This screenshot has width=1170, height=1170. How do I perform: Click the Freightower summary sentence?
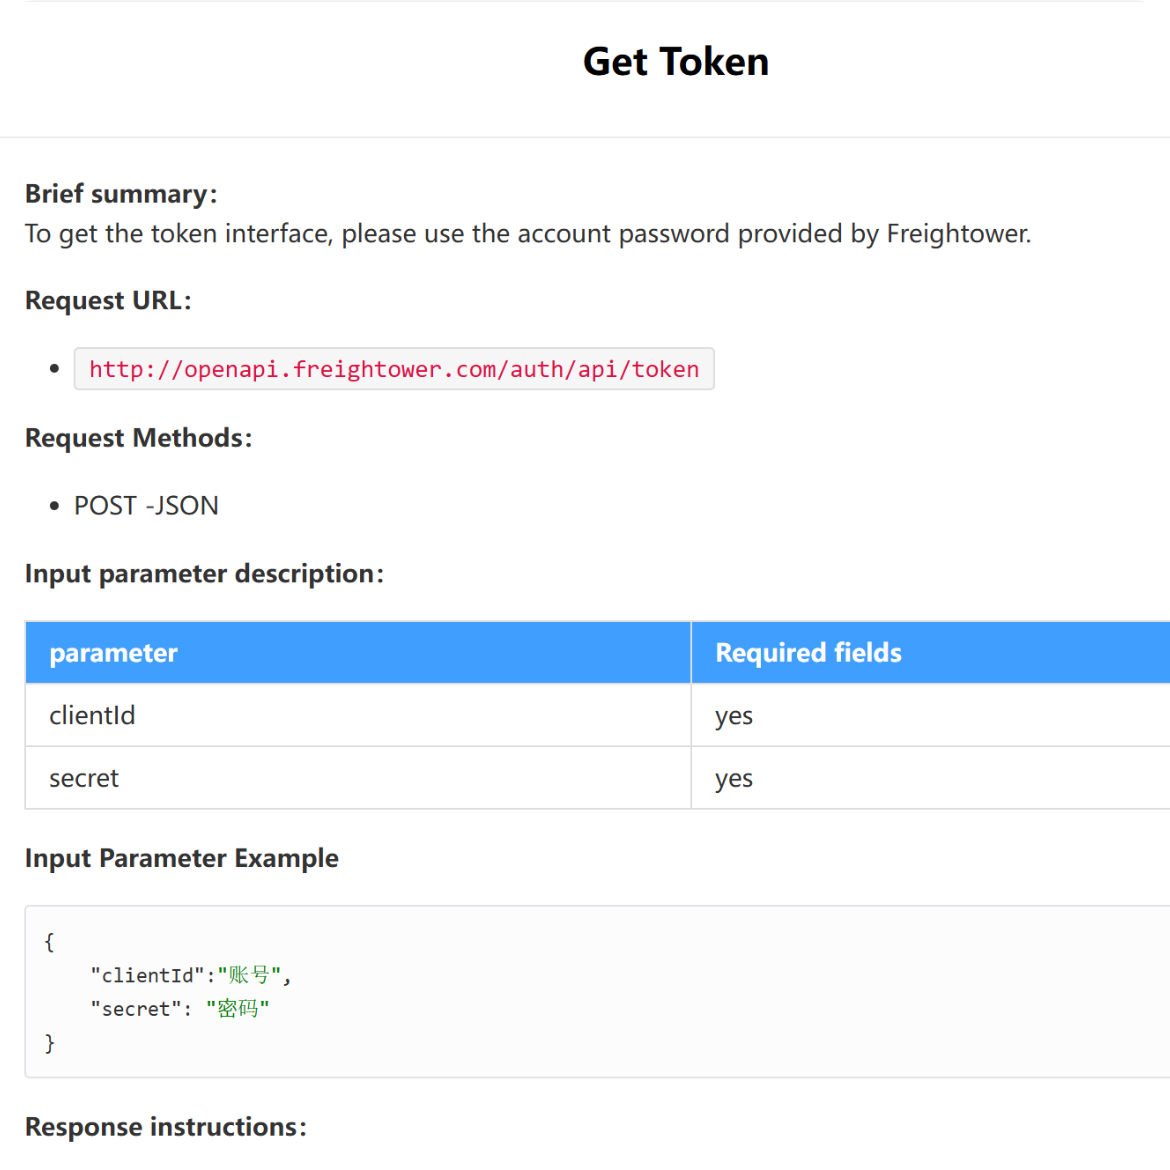(x=527, y=234)
